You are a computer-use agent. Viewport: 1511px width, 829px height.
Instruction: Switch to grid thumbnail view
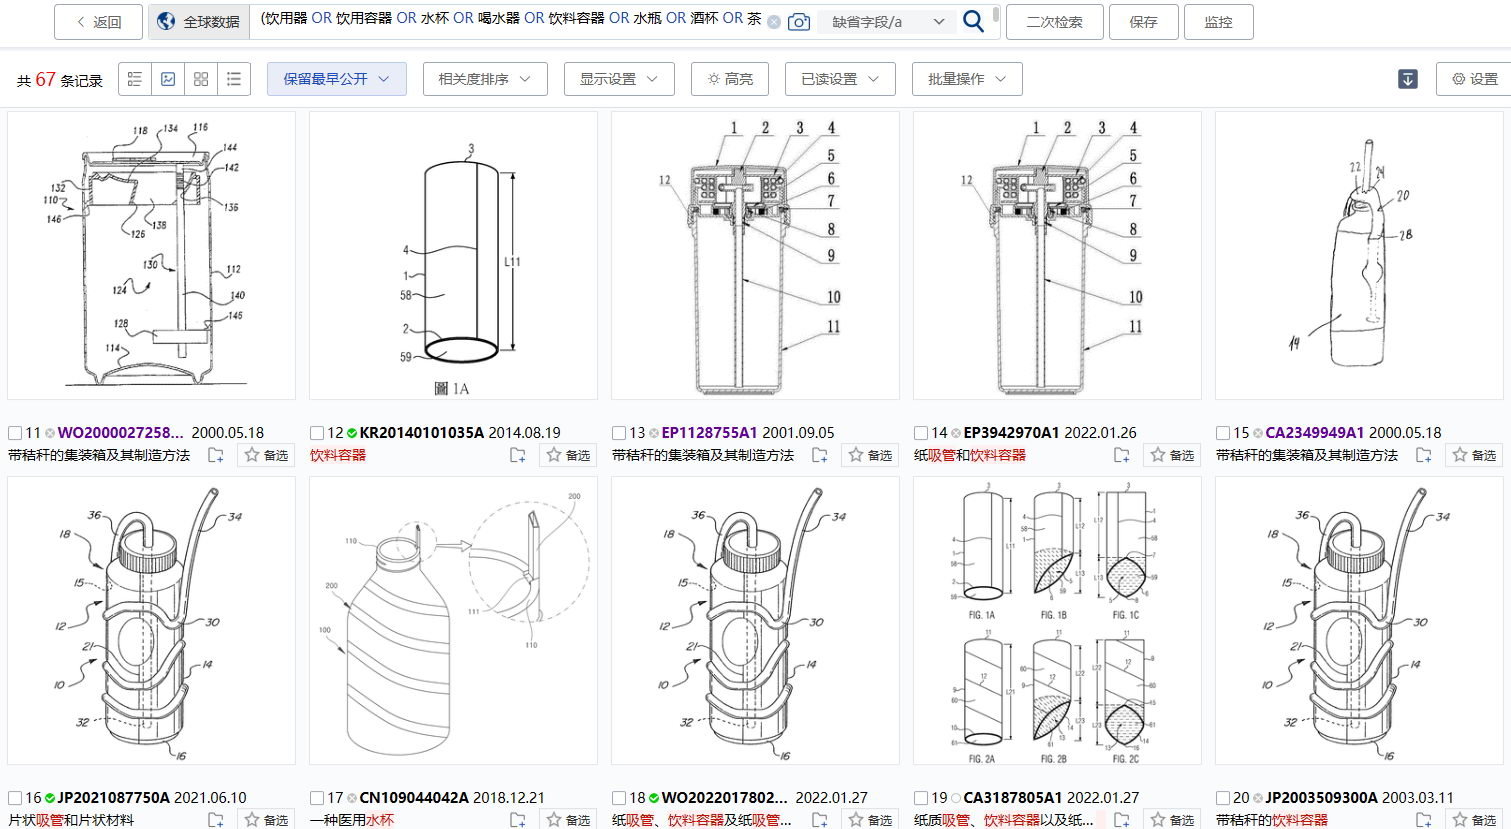pos(201,79)
